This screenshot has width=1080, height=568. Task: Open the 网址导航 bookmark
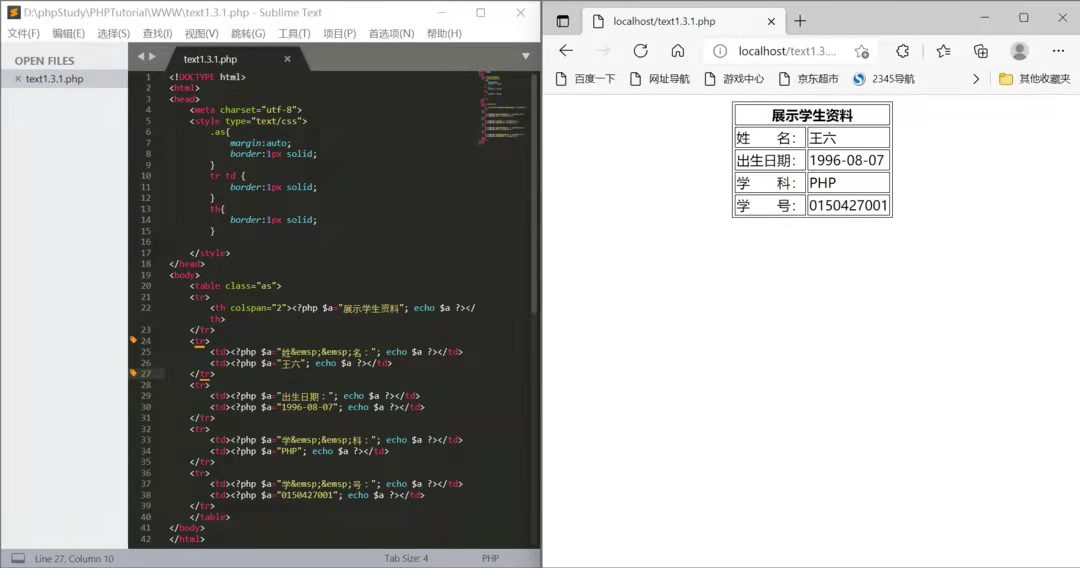click(660, 79)
